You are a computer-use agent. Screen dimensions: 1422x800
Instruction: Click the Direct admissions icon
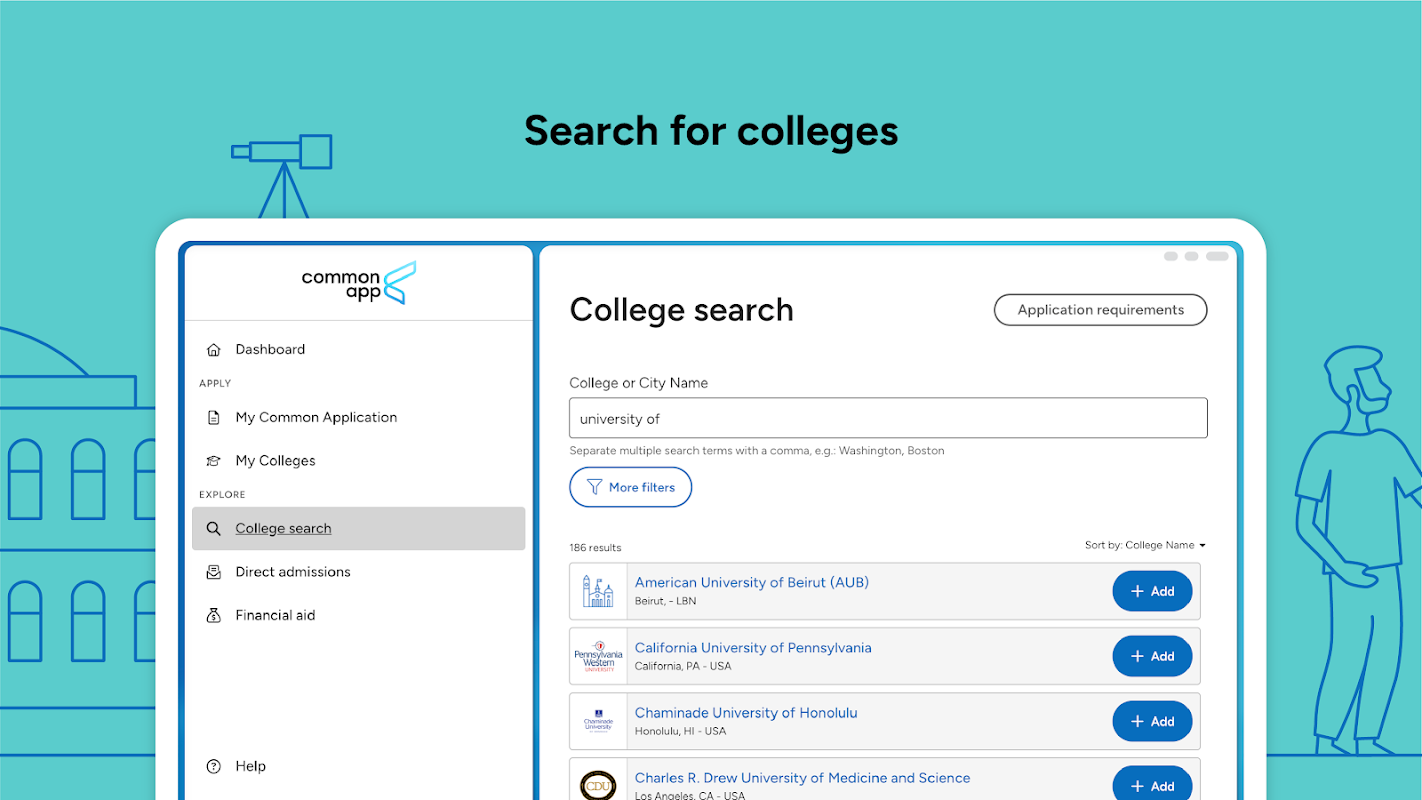213,572
